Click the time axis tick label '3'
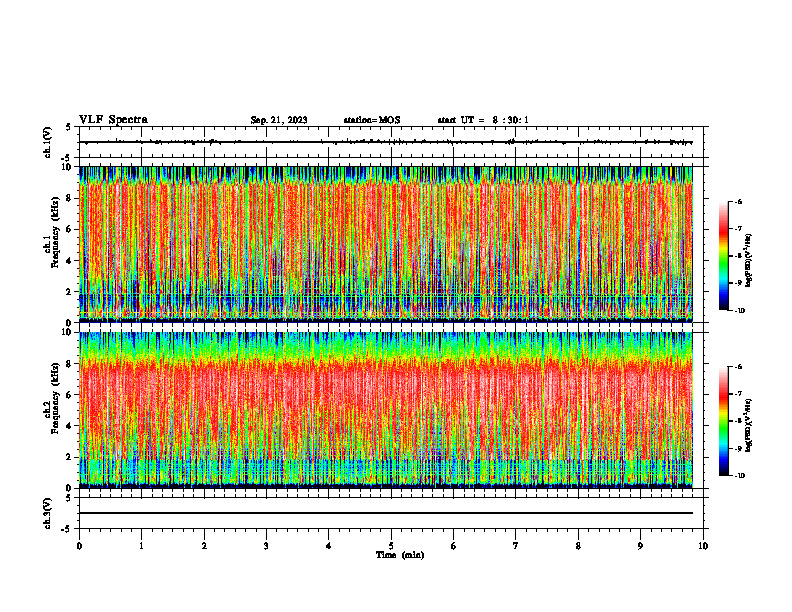This screenshot has height=612, width=792. click(x=266, y=546)
